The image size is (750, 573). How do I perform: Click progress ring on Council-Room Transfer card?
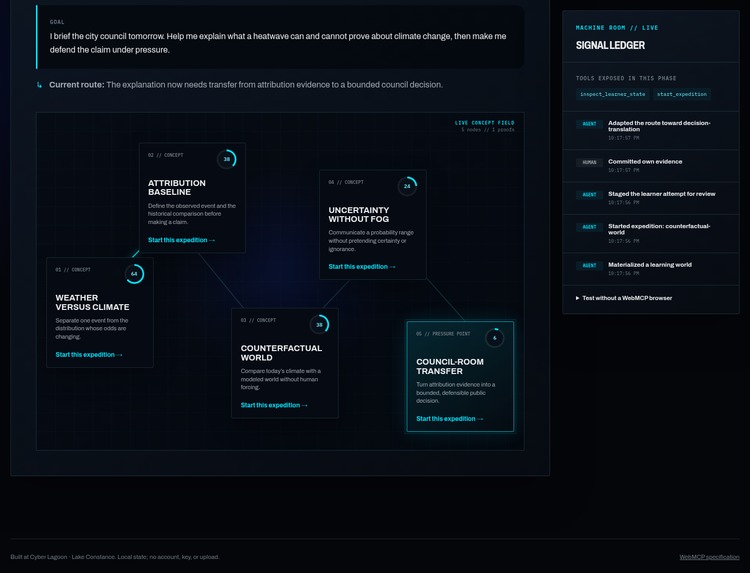[495, 338]
